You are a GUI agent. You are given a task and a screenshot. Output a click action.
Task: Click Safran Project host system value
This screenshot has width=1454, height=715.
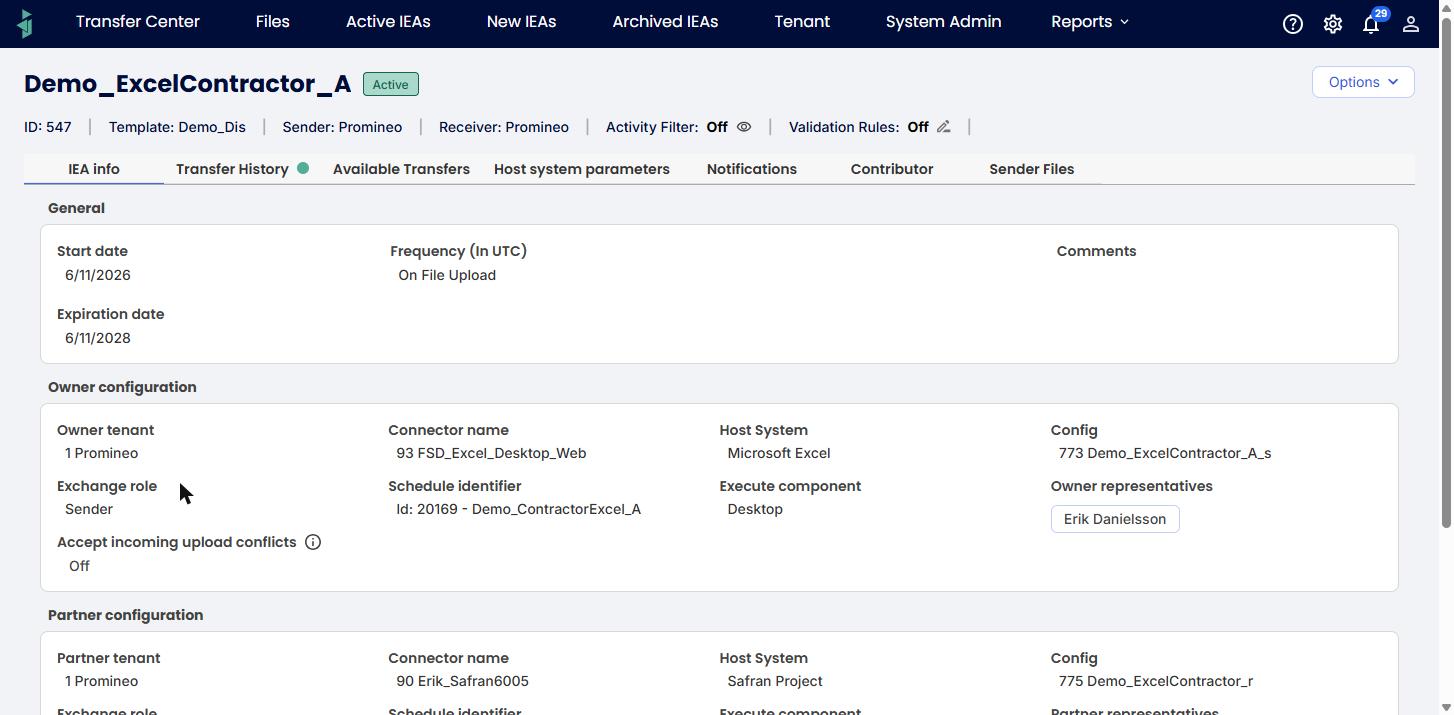click(775, 681)
